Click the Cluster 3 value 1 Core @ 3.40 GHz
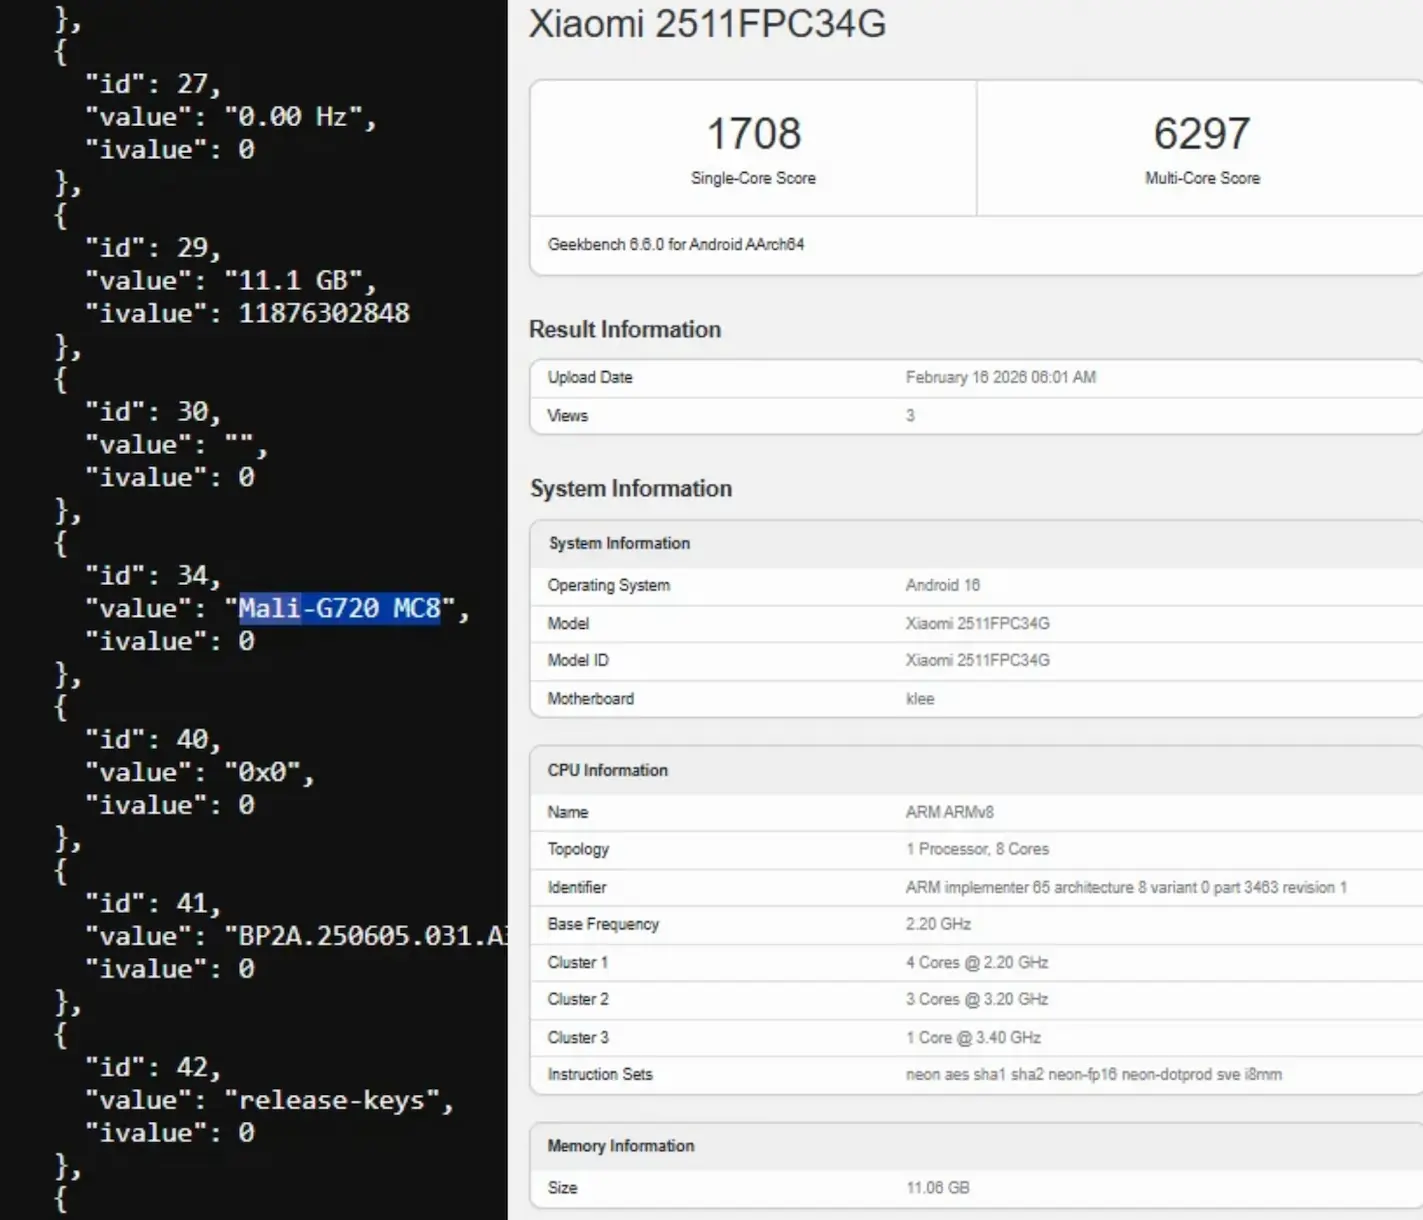 click(972, 1037)
